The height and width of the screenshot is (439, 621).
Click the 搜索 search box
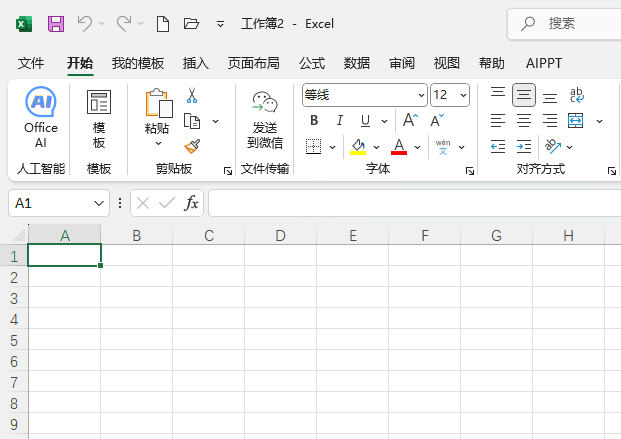click(564, 24)
